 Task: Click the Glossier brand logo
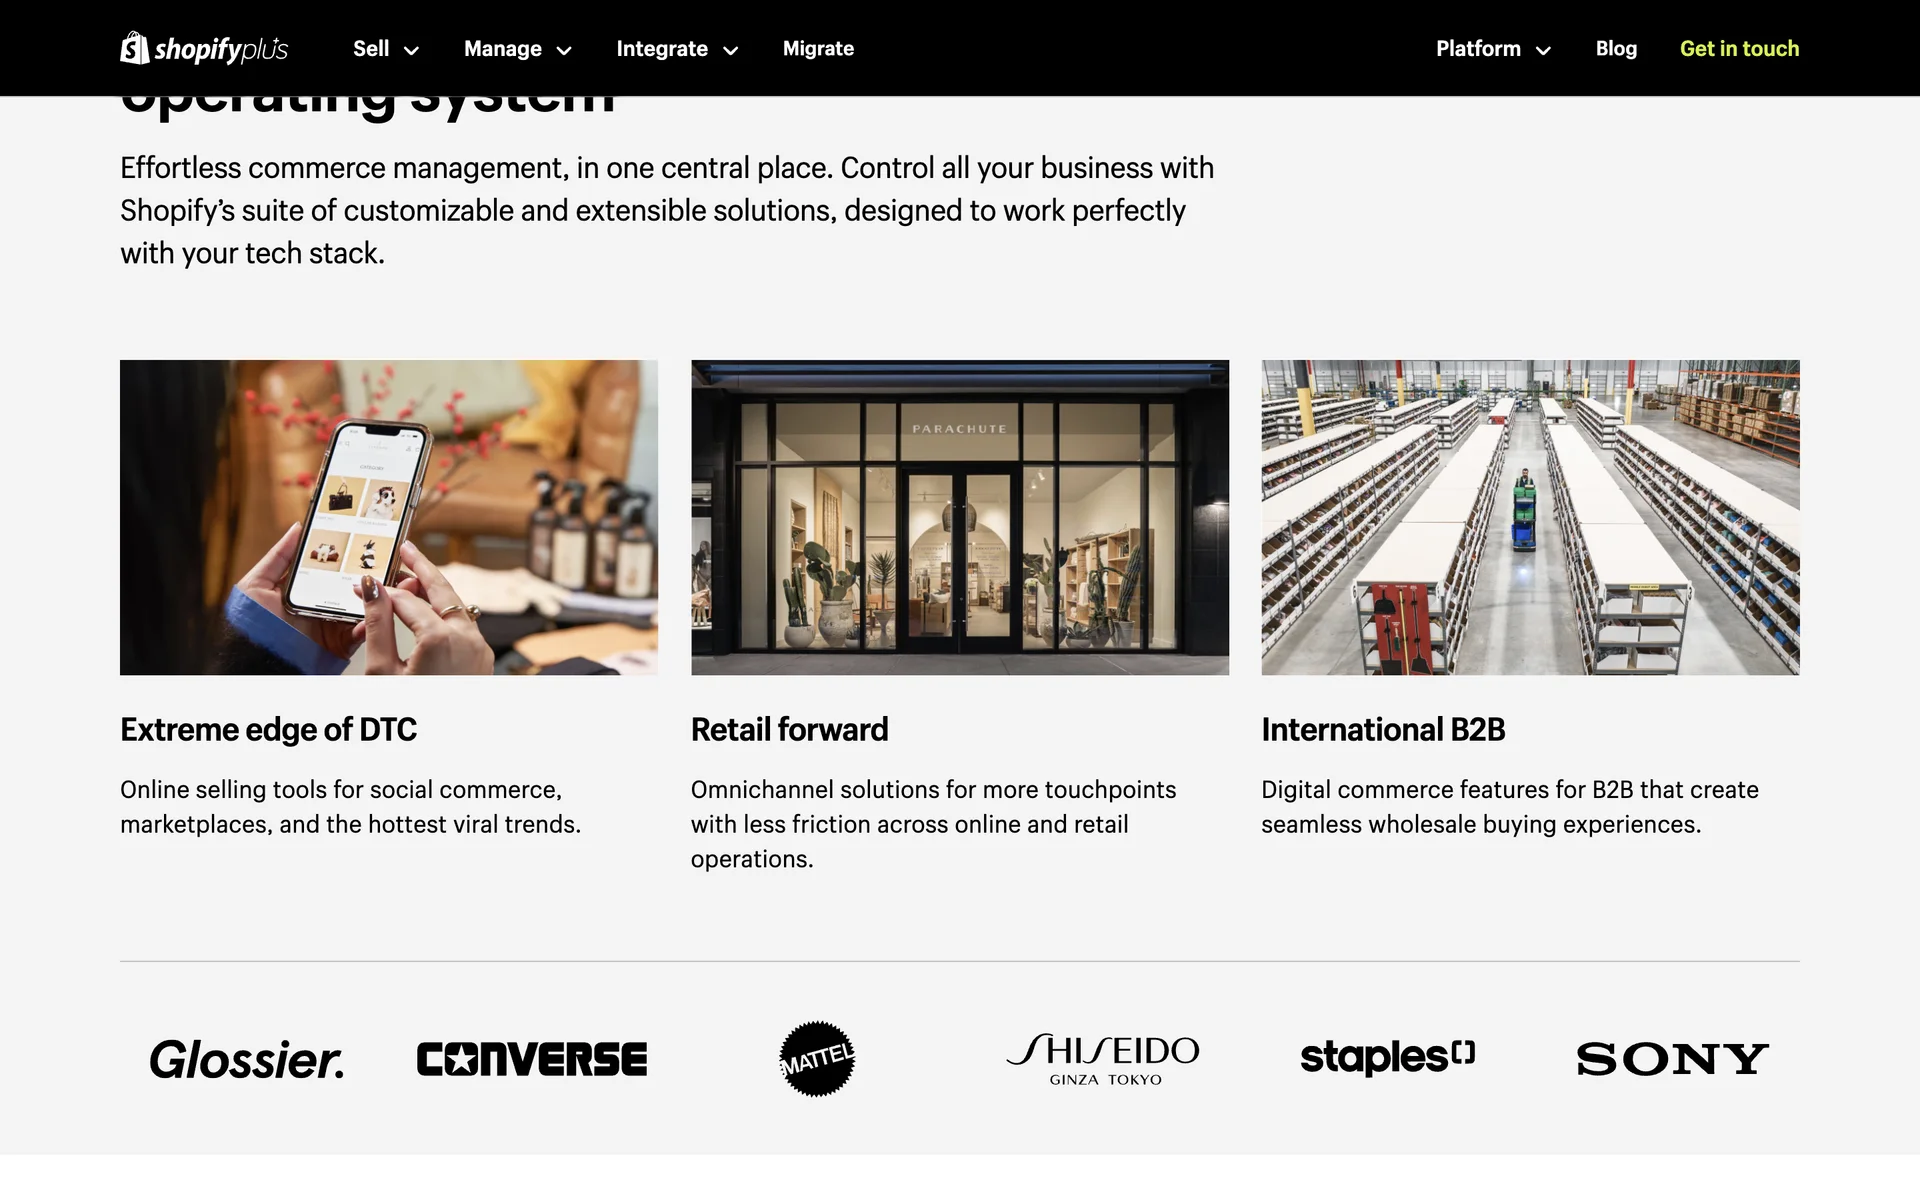246,1060
